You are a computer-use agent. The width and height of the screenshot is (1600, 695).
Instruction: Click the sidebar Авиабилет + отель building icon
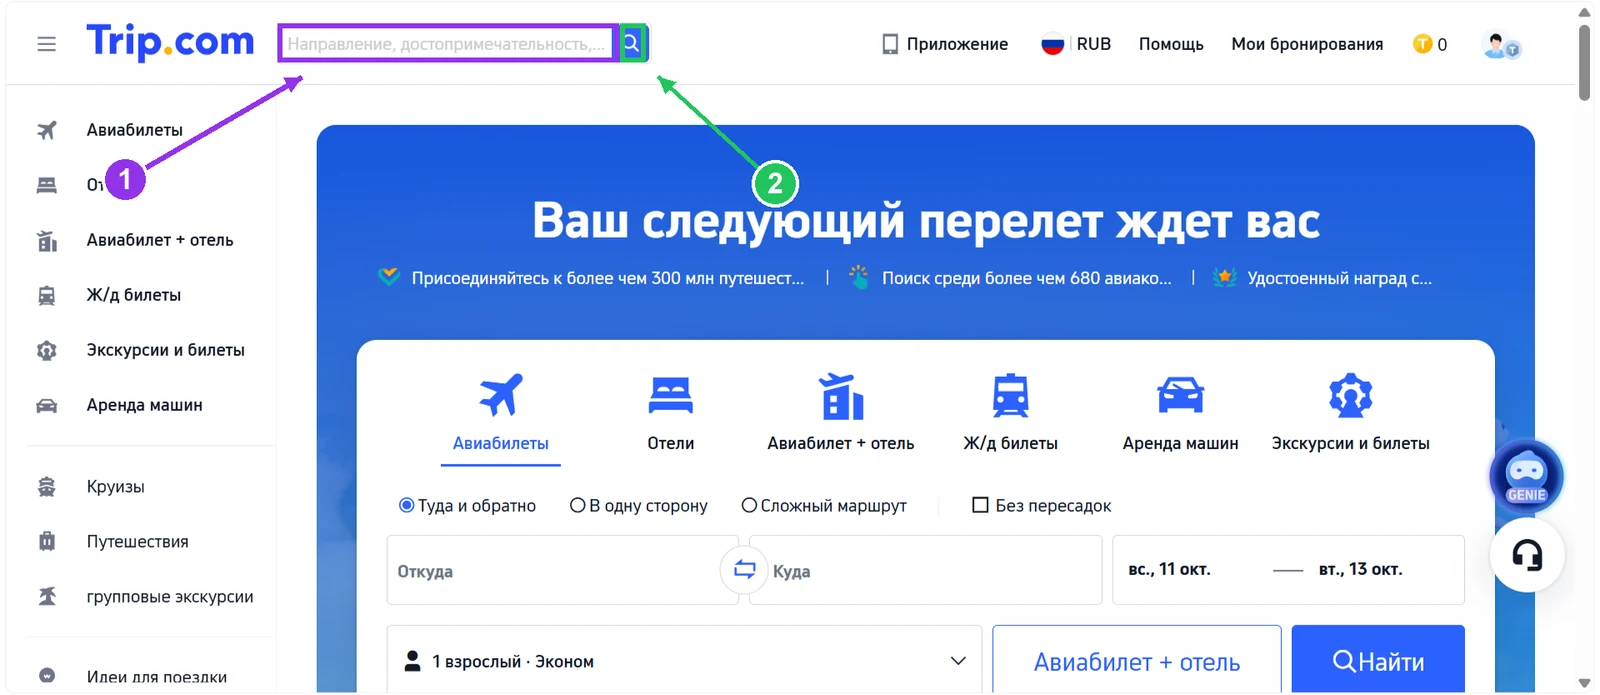pos(47,240)
